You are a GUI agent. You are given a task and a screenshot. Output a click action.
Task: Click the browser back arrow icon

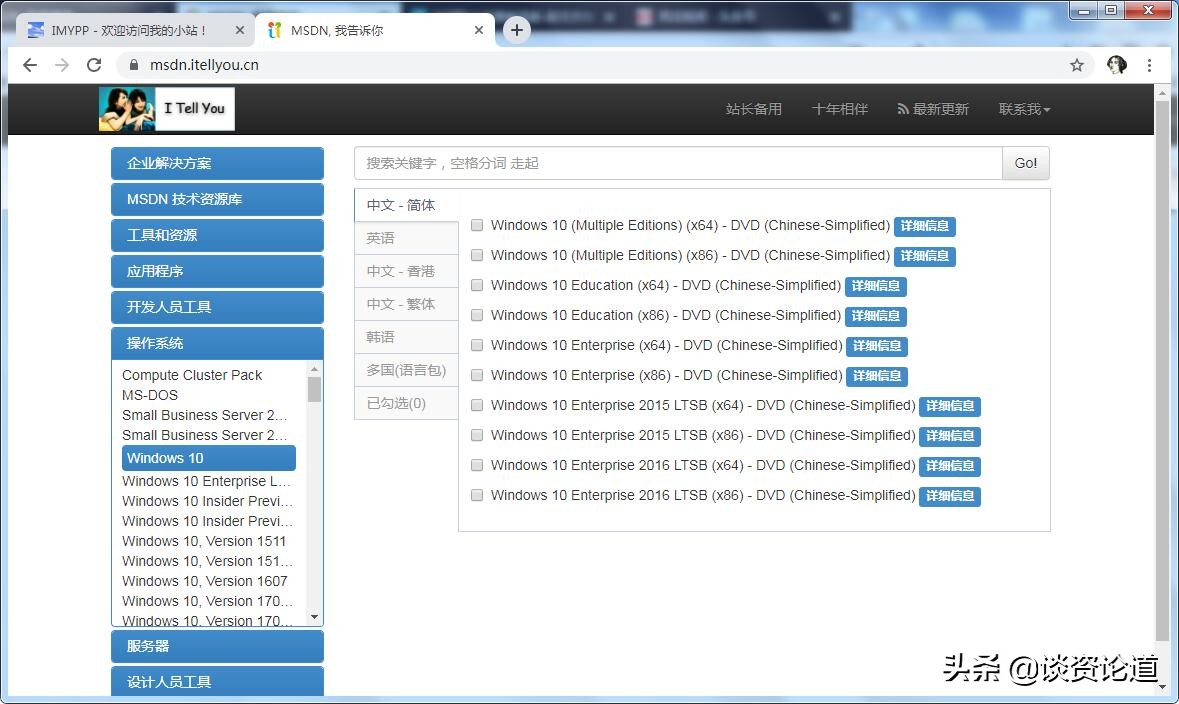[x=30, y=65]
